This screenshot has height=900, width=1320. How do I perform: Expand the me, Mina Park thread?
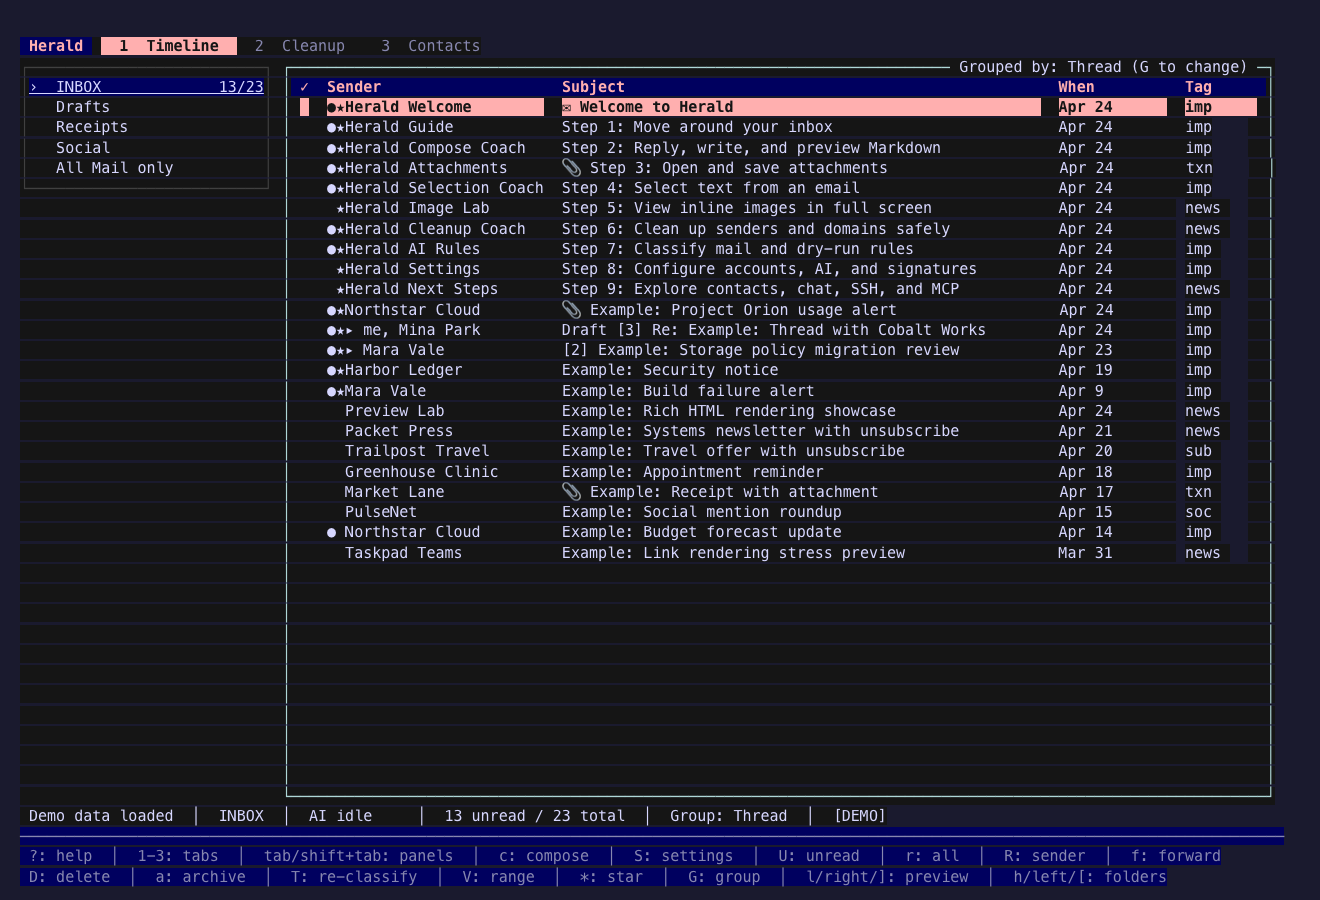(349, 330)
